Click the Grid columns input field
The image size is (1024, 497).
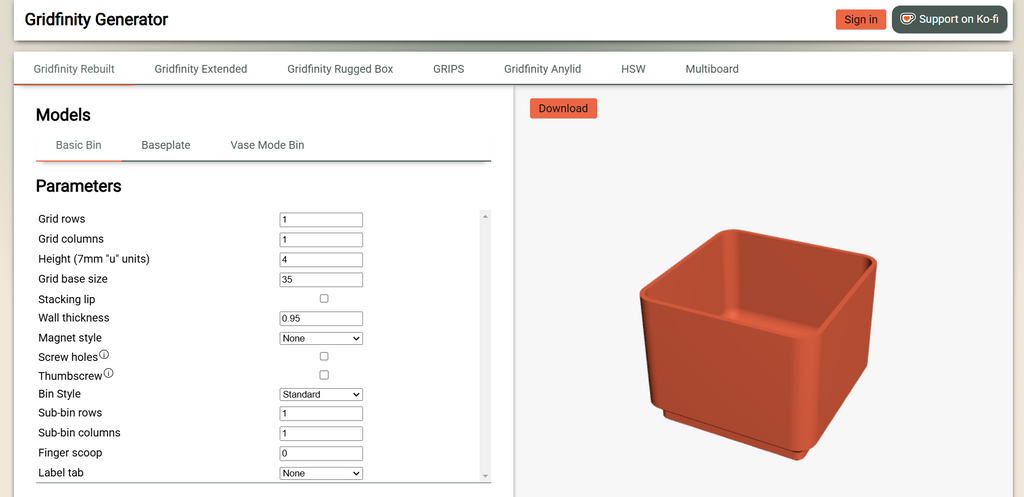pyautogui.click(x=321, y=240)
